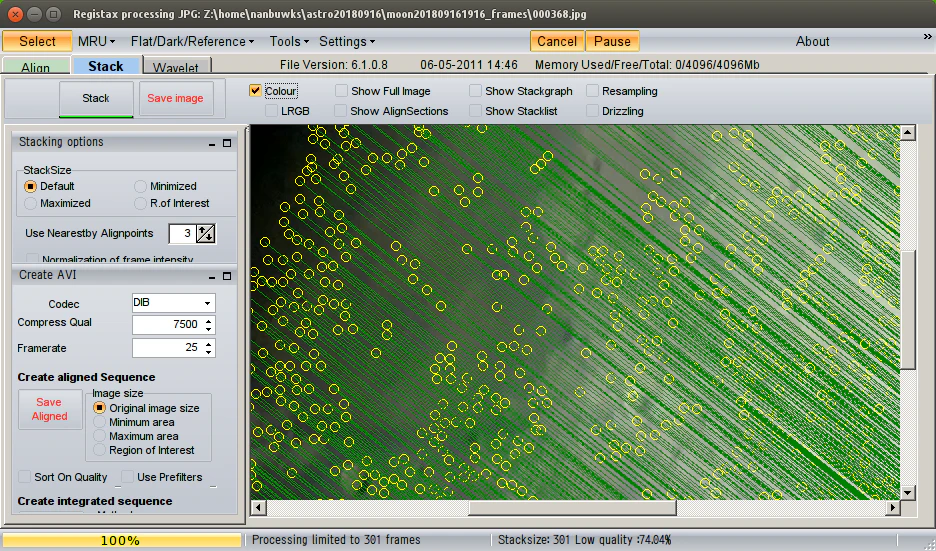
Task: Minimize the Create AVI panel
Action: tap(212, 276)
